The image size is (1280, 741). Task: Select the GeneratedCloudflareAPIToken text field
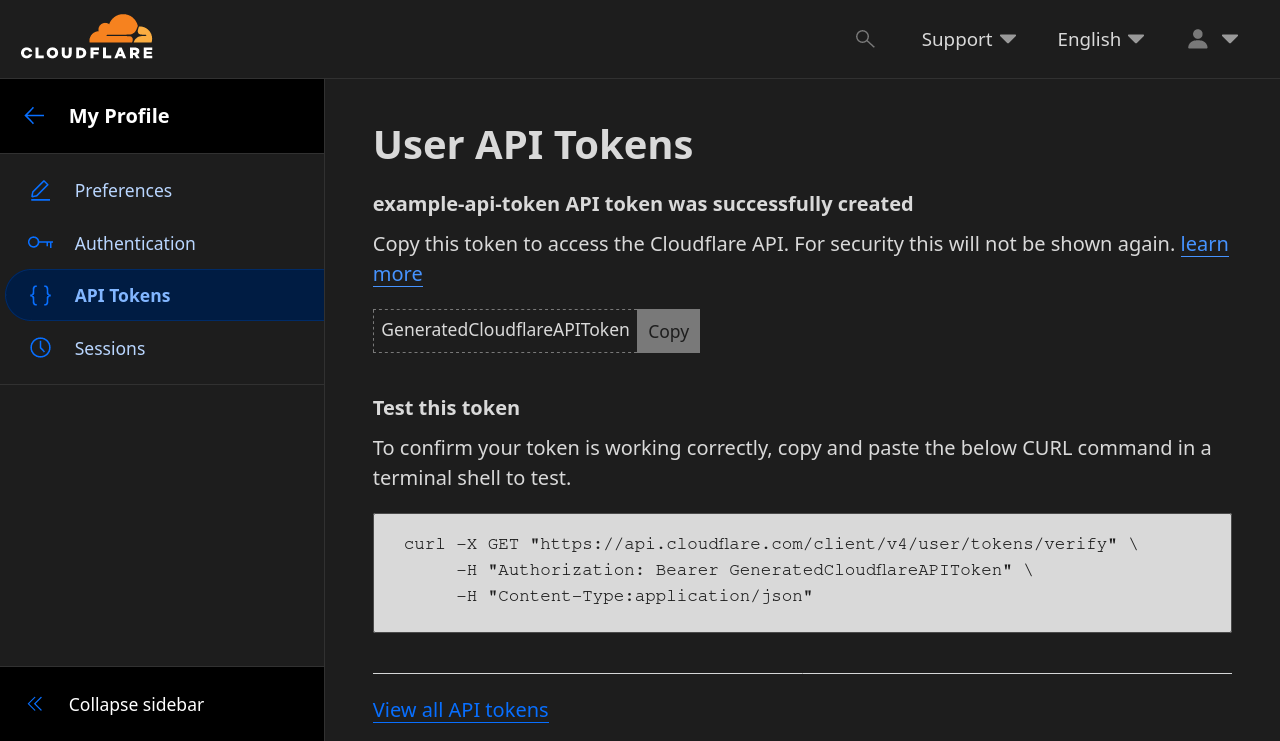coord(504,330)
